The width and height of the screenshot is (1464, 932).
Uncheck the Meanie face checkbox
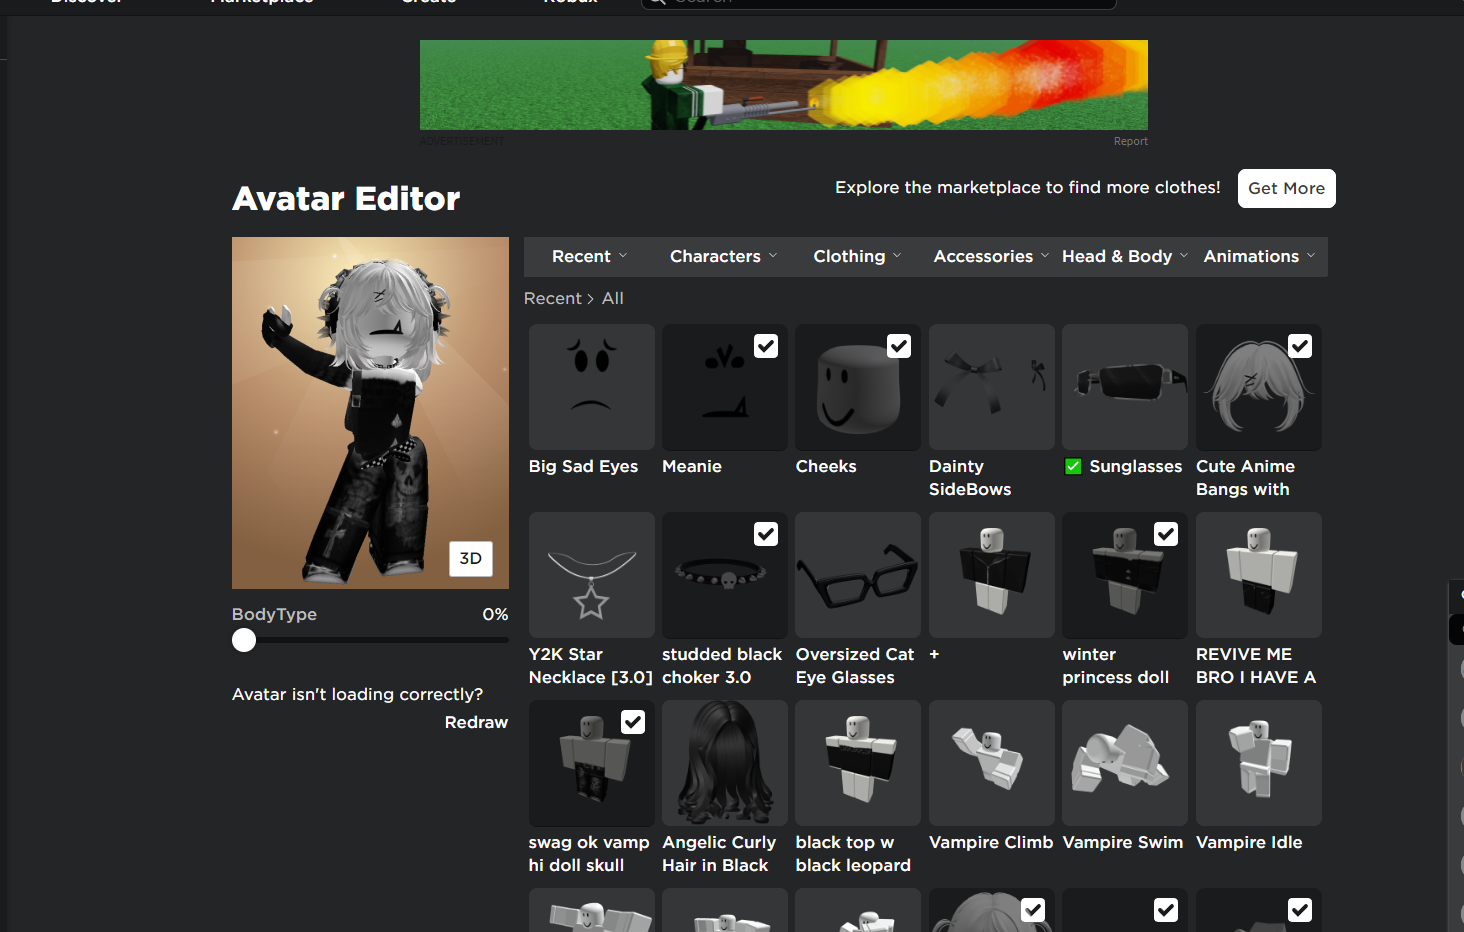coord(766,346)
